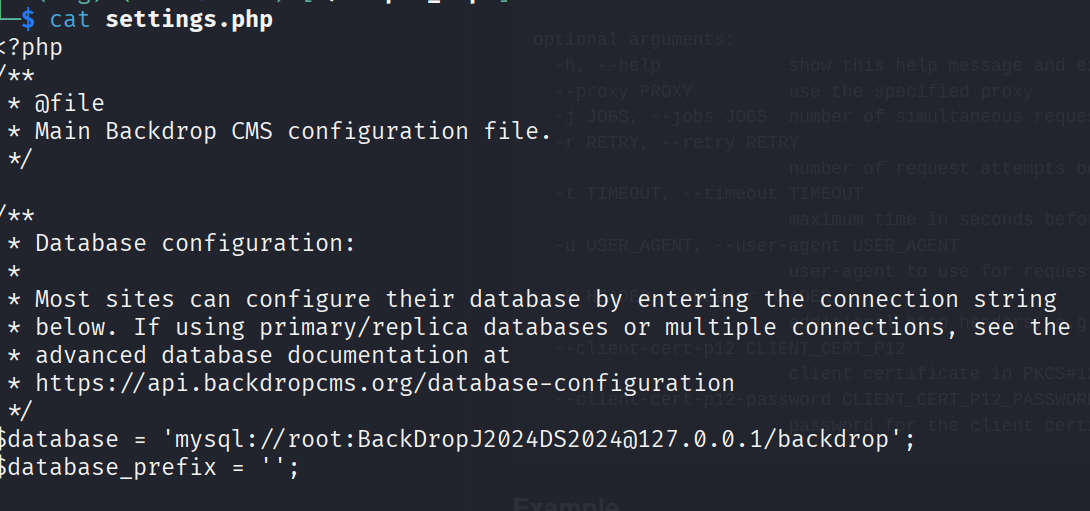1090x511 pixels.
Task: Click the faded "--client-cert-p12 CLIENT_CERT_P12" option
Action: [730, 348]
